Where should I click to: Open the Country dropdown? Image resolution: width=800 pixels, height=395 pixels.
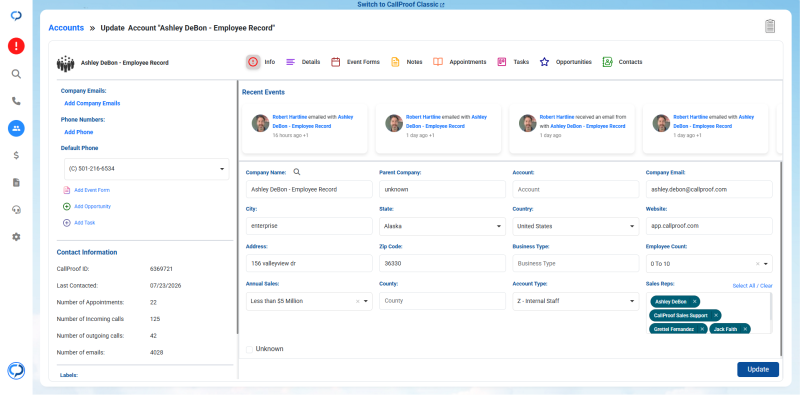[x=576, y=226]
